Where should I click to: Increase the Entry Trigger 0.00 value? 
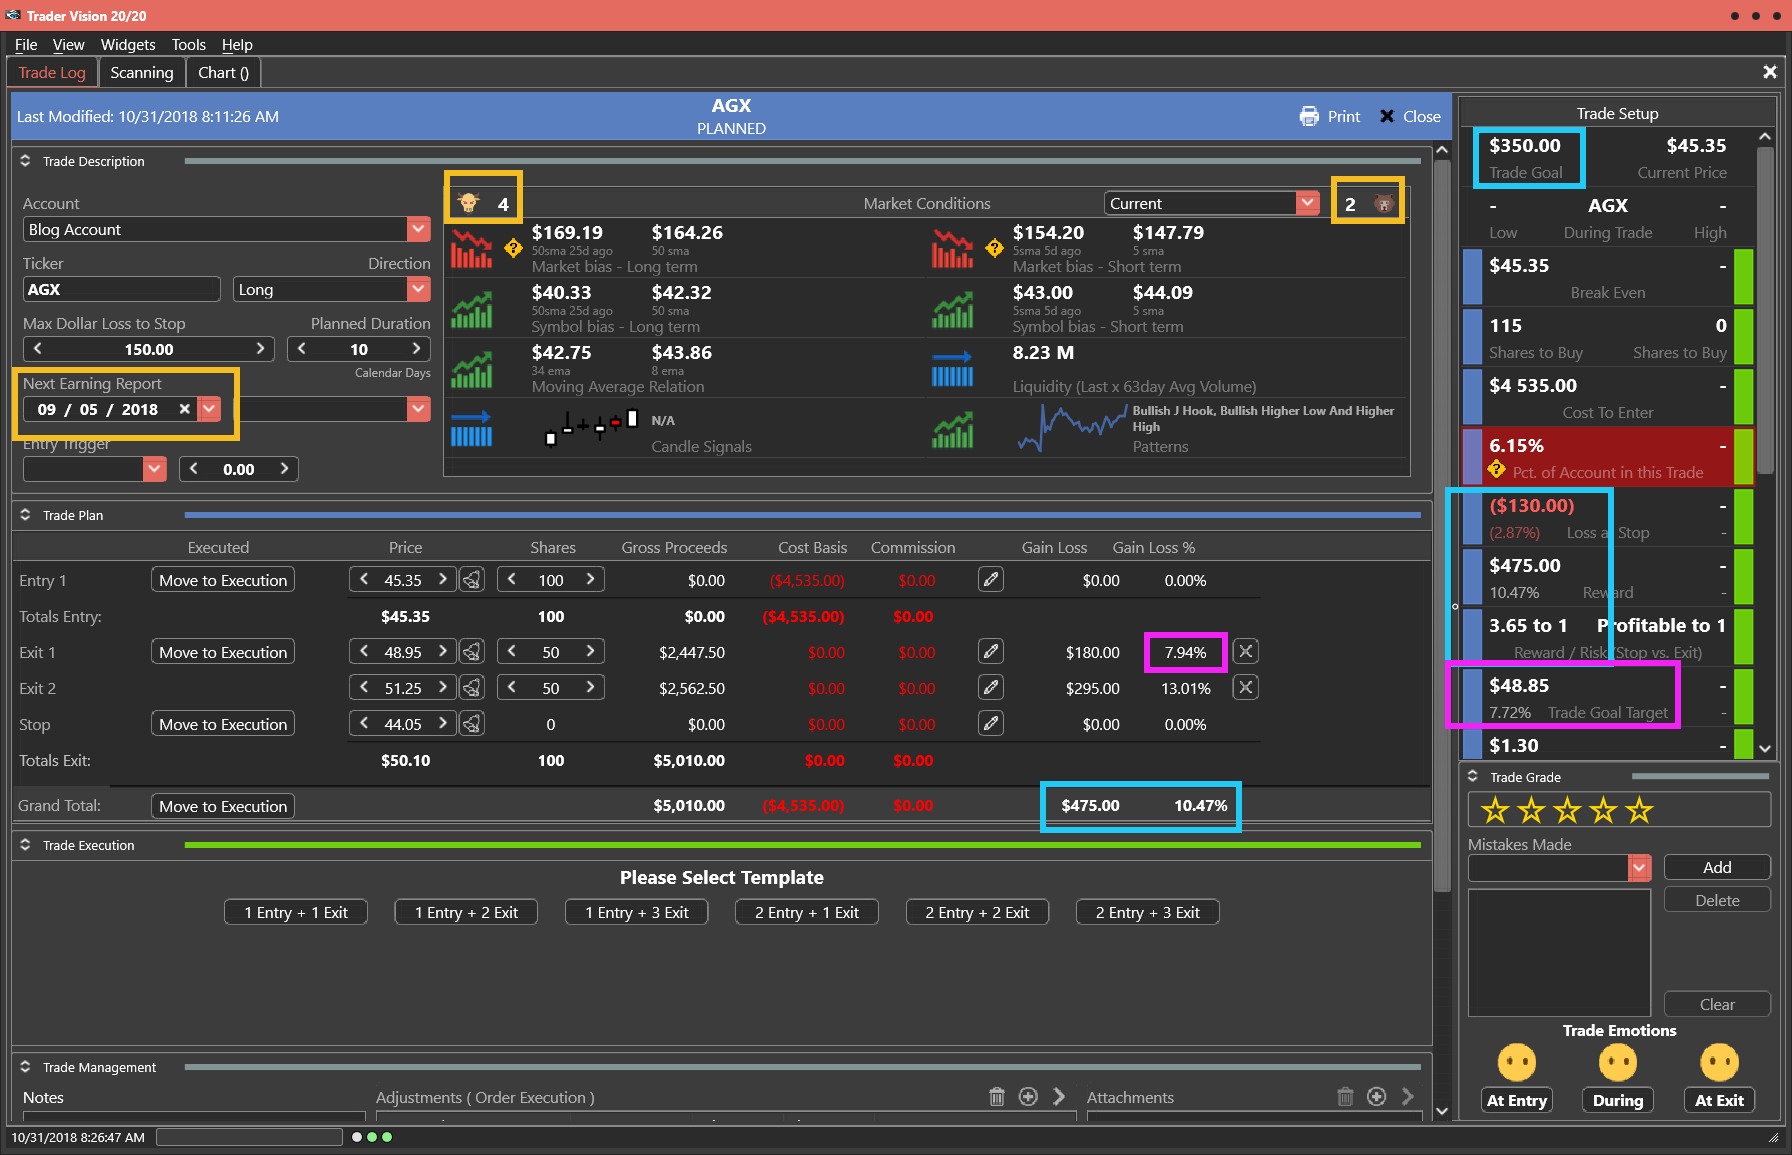coord(284,469)
